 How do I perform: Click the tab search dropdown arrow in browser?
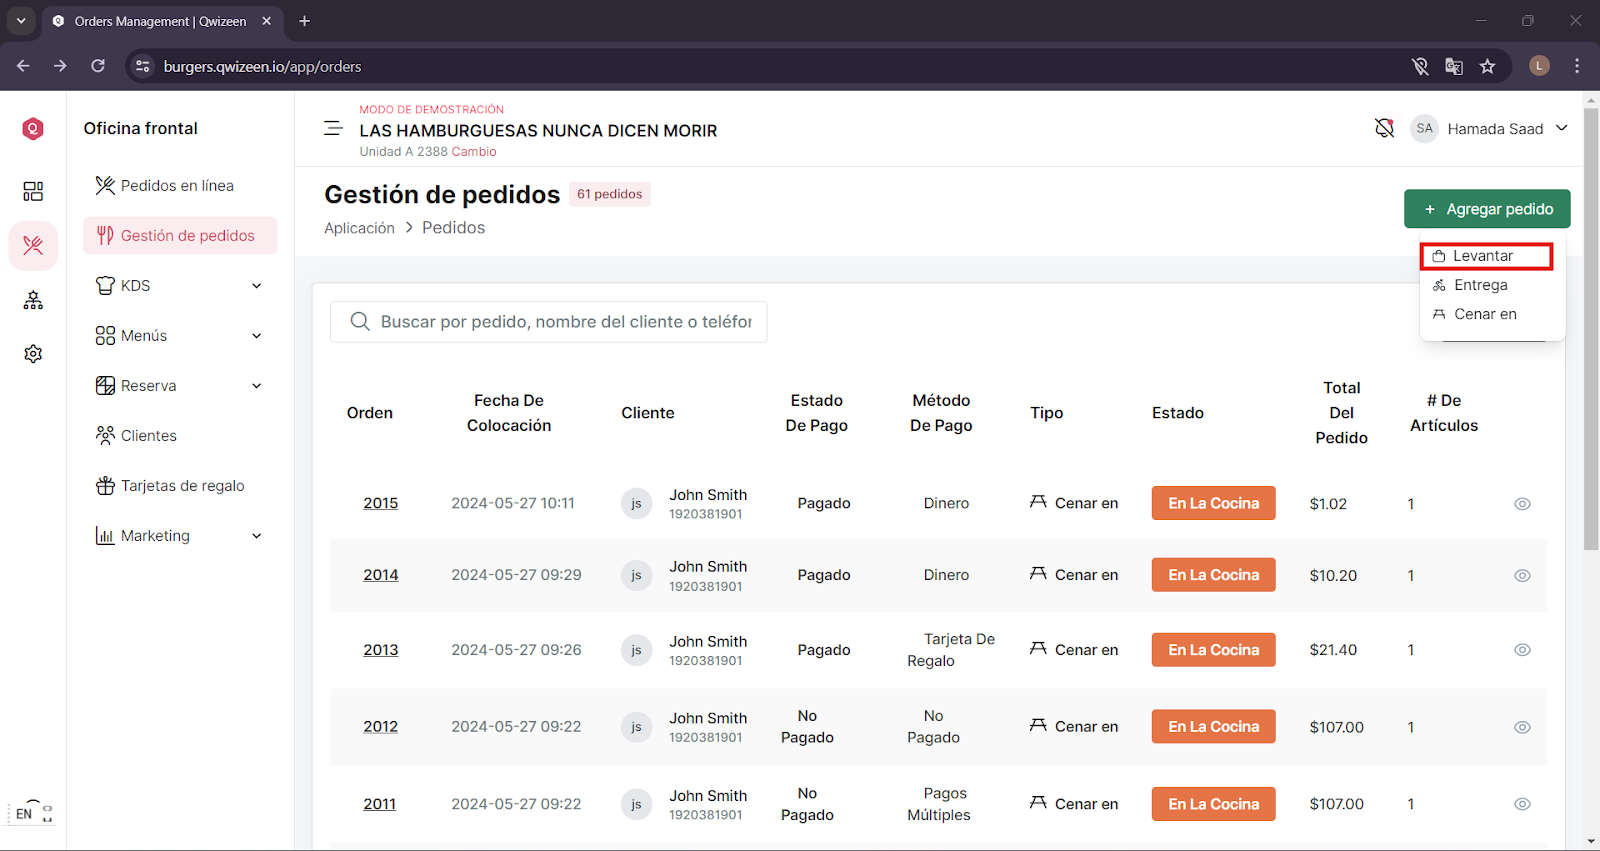(x=20, y=21)
